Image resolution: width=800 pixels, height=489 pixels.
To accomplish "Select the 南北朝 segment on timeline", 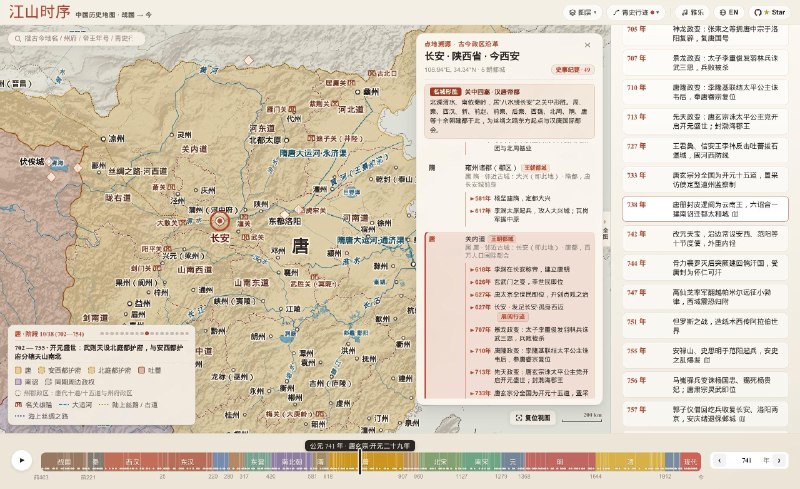I will 292,461.
